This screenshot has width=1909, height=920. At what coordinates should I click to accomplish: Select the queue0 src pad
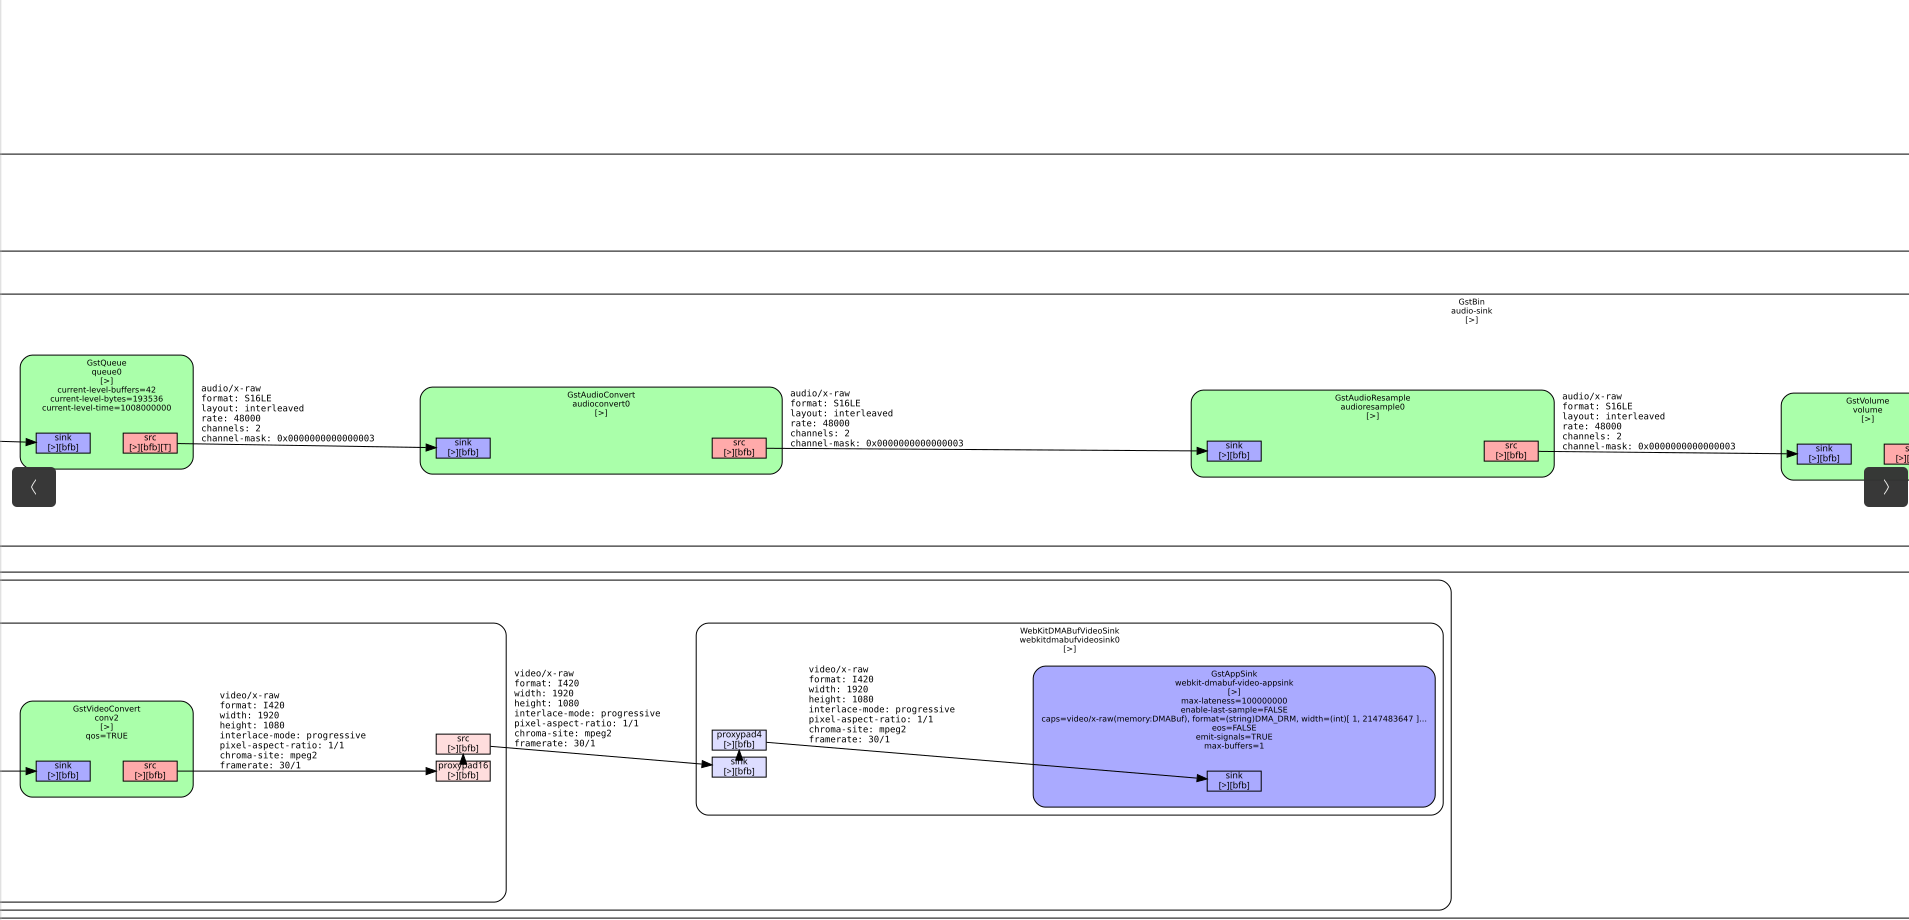(x=150, y=443)
